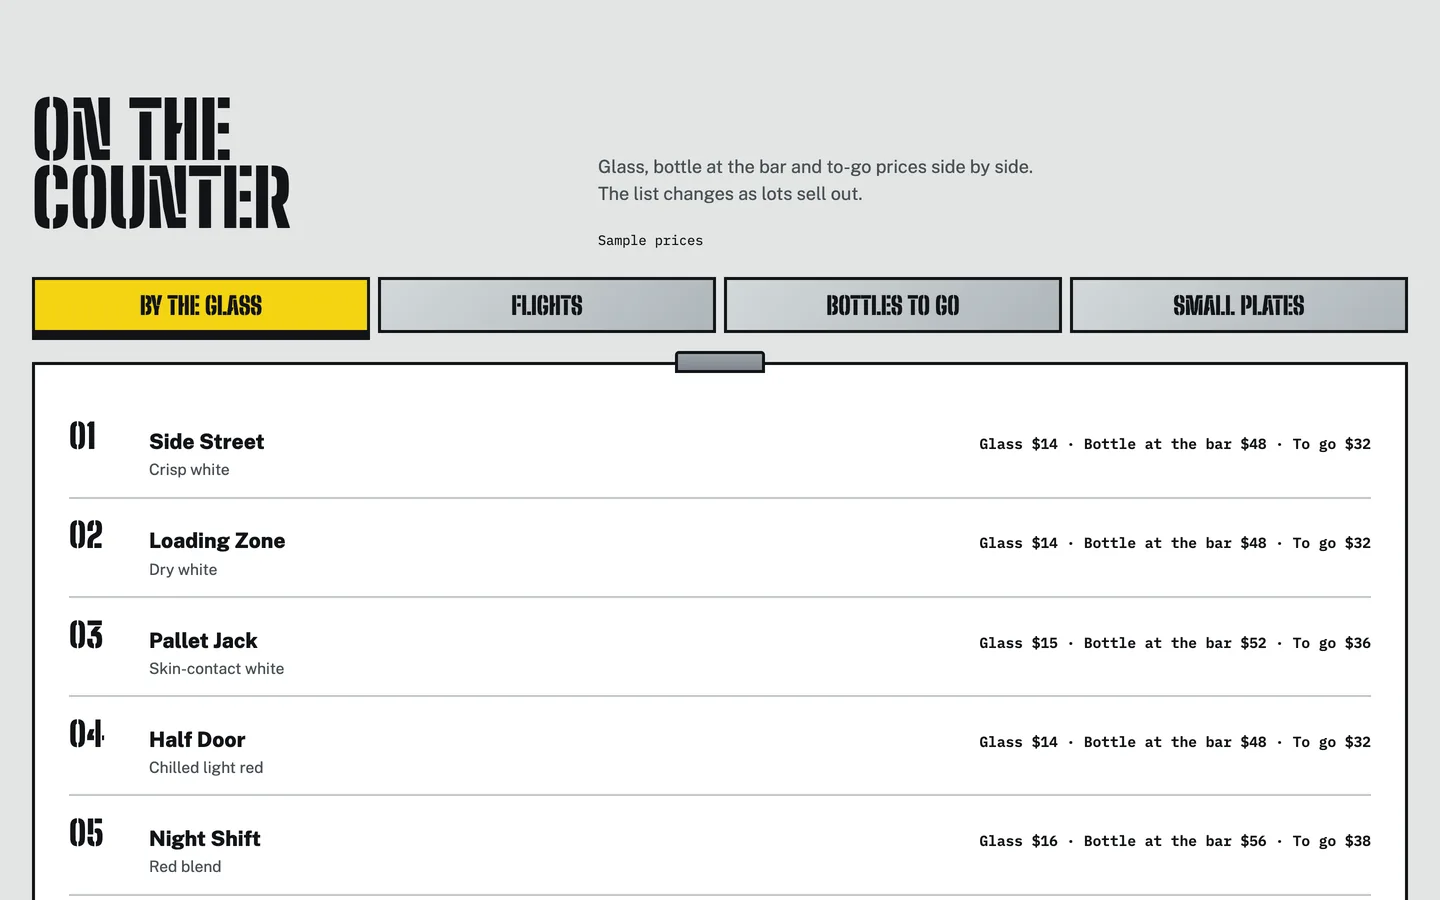The height and width of the screenshot is (900, 1440).
Task: Click the Half Door wine name
Action: click(x=197, y=740)
